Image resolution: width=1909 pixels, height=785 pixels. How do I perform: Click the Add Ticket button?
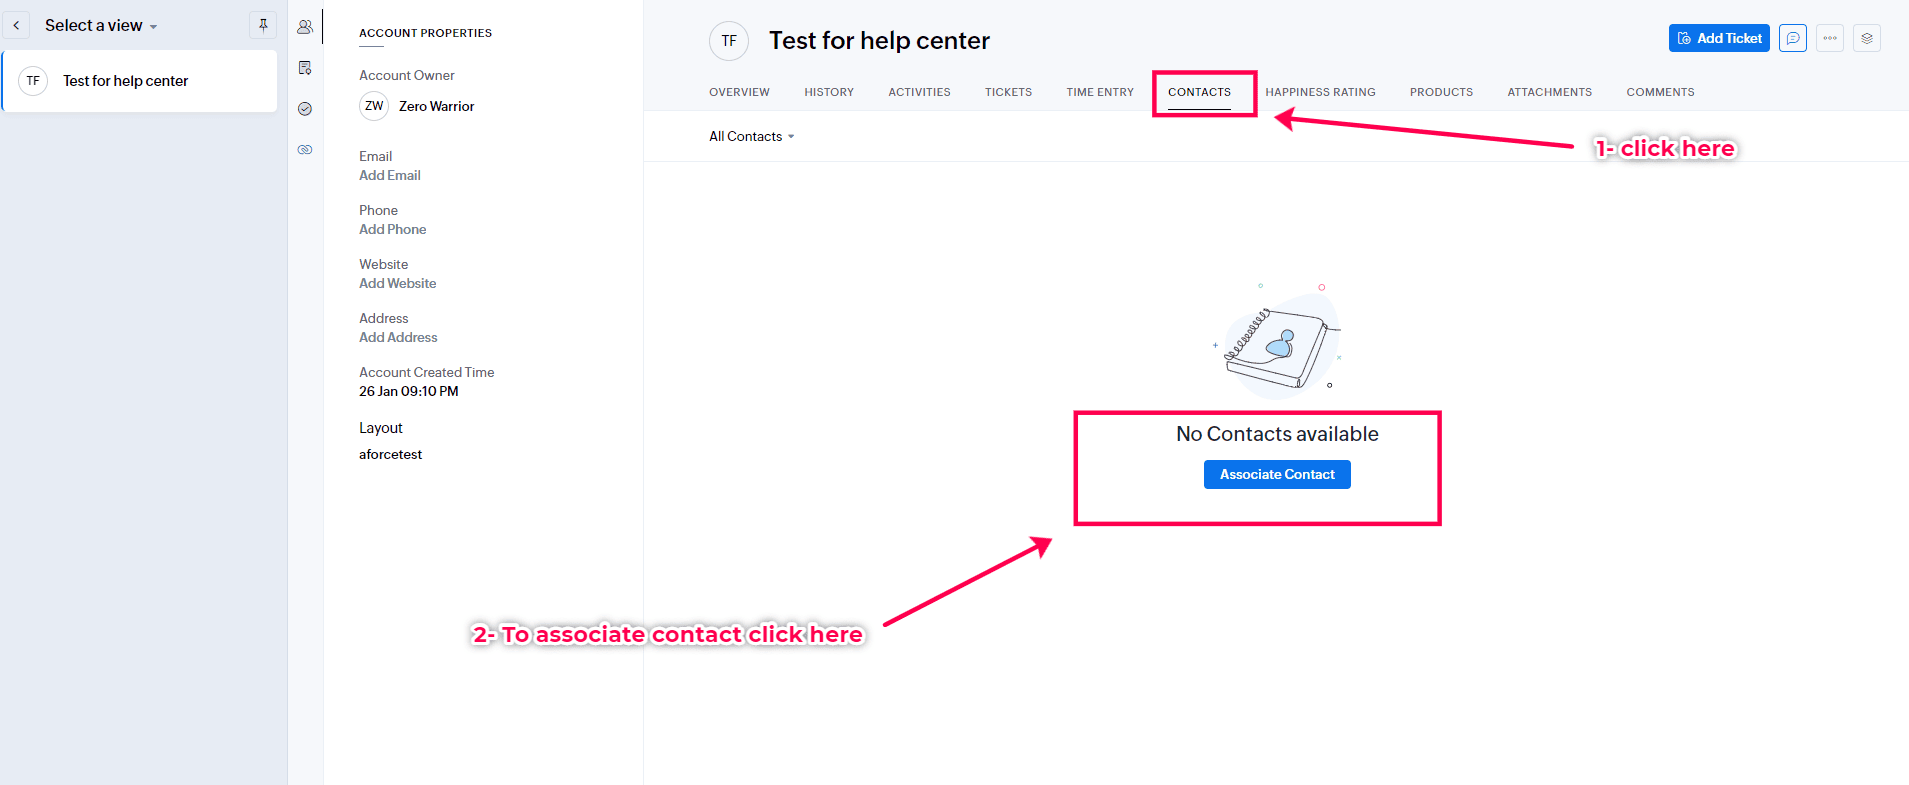(x=1719, y=38)
